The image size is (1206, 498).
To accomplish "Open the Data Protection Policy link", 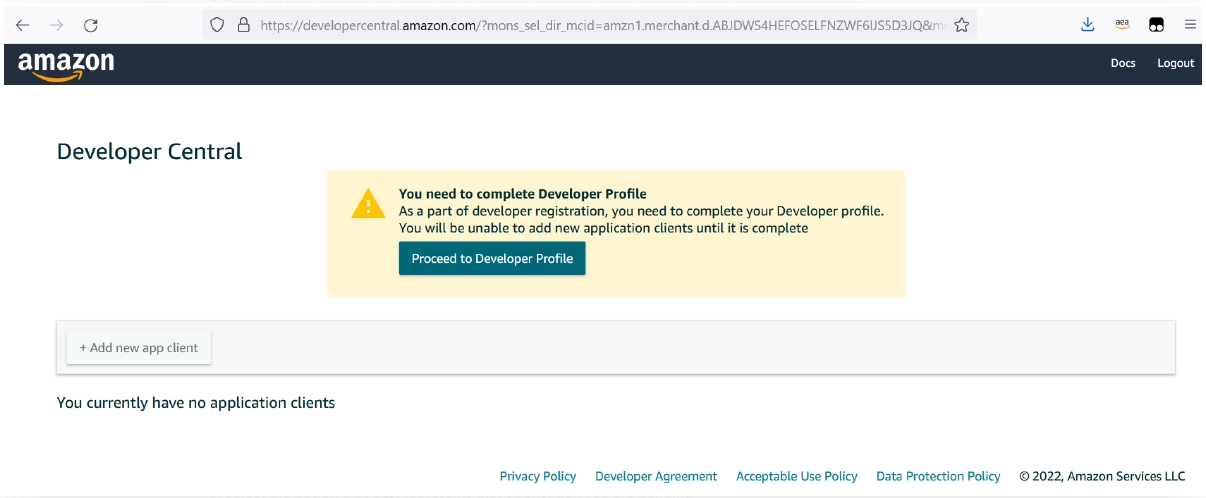I will pos(938,476).
